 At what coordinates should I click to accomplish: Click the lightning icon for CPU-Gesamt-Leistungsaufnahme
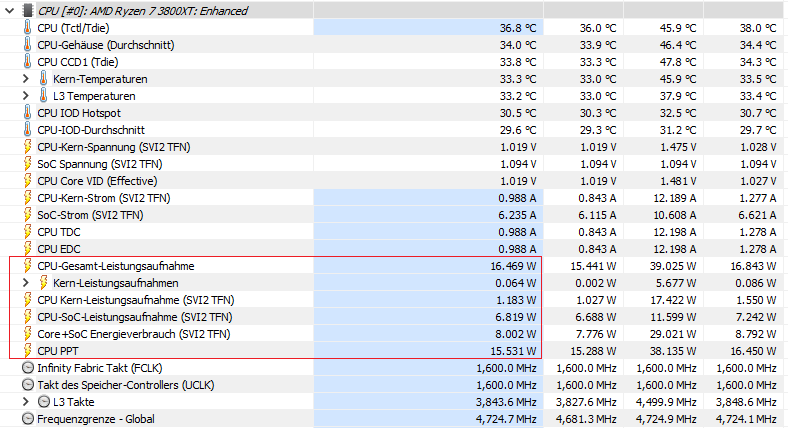[28, 266]
